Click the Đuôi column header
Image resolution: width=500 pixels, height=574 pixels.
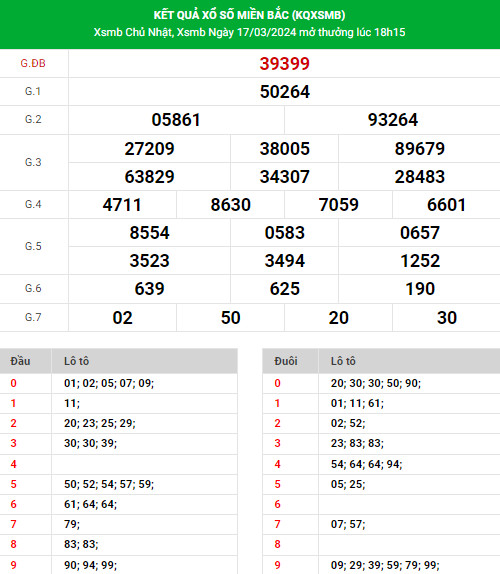[286, 361]
